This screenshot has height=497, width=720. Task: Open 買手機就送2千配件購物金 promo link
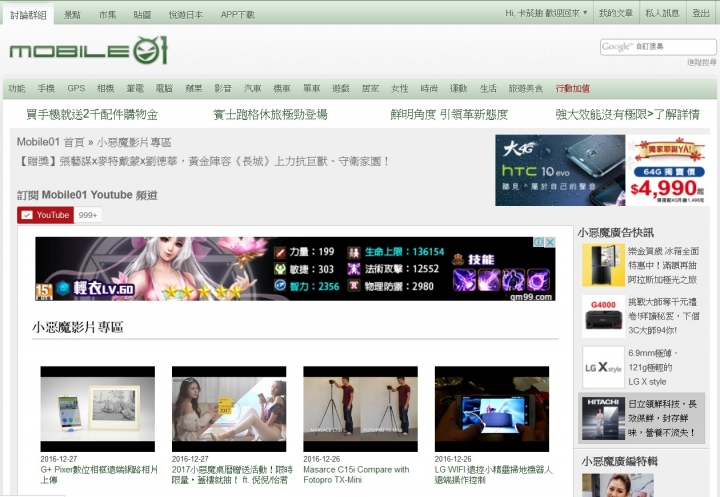pyautogui.click(x=92, y=114)
